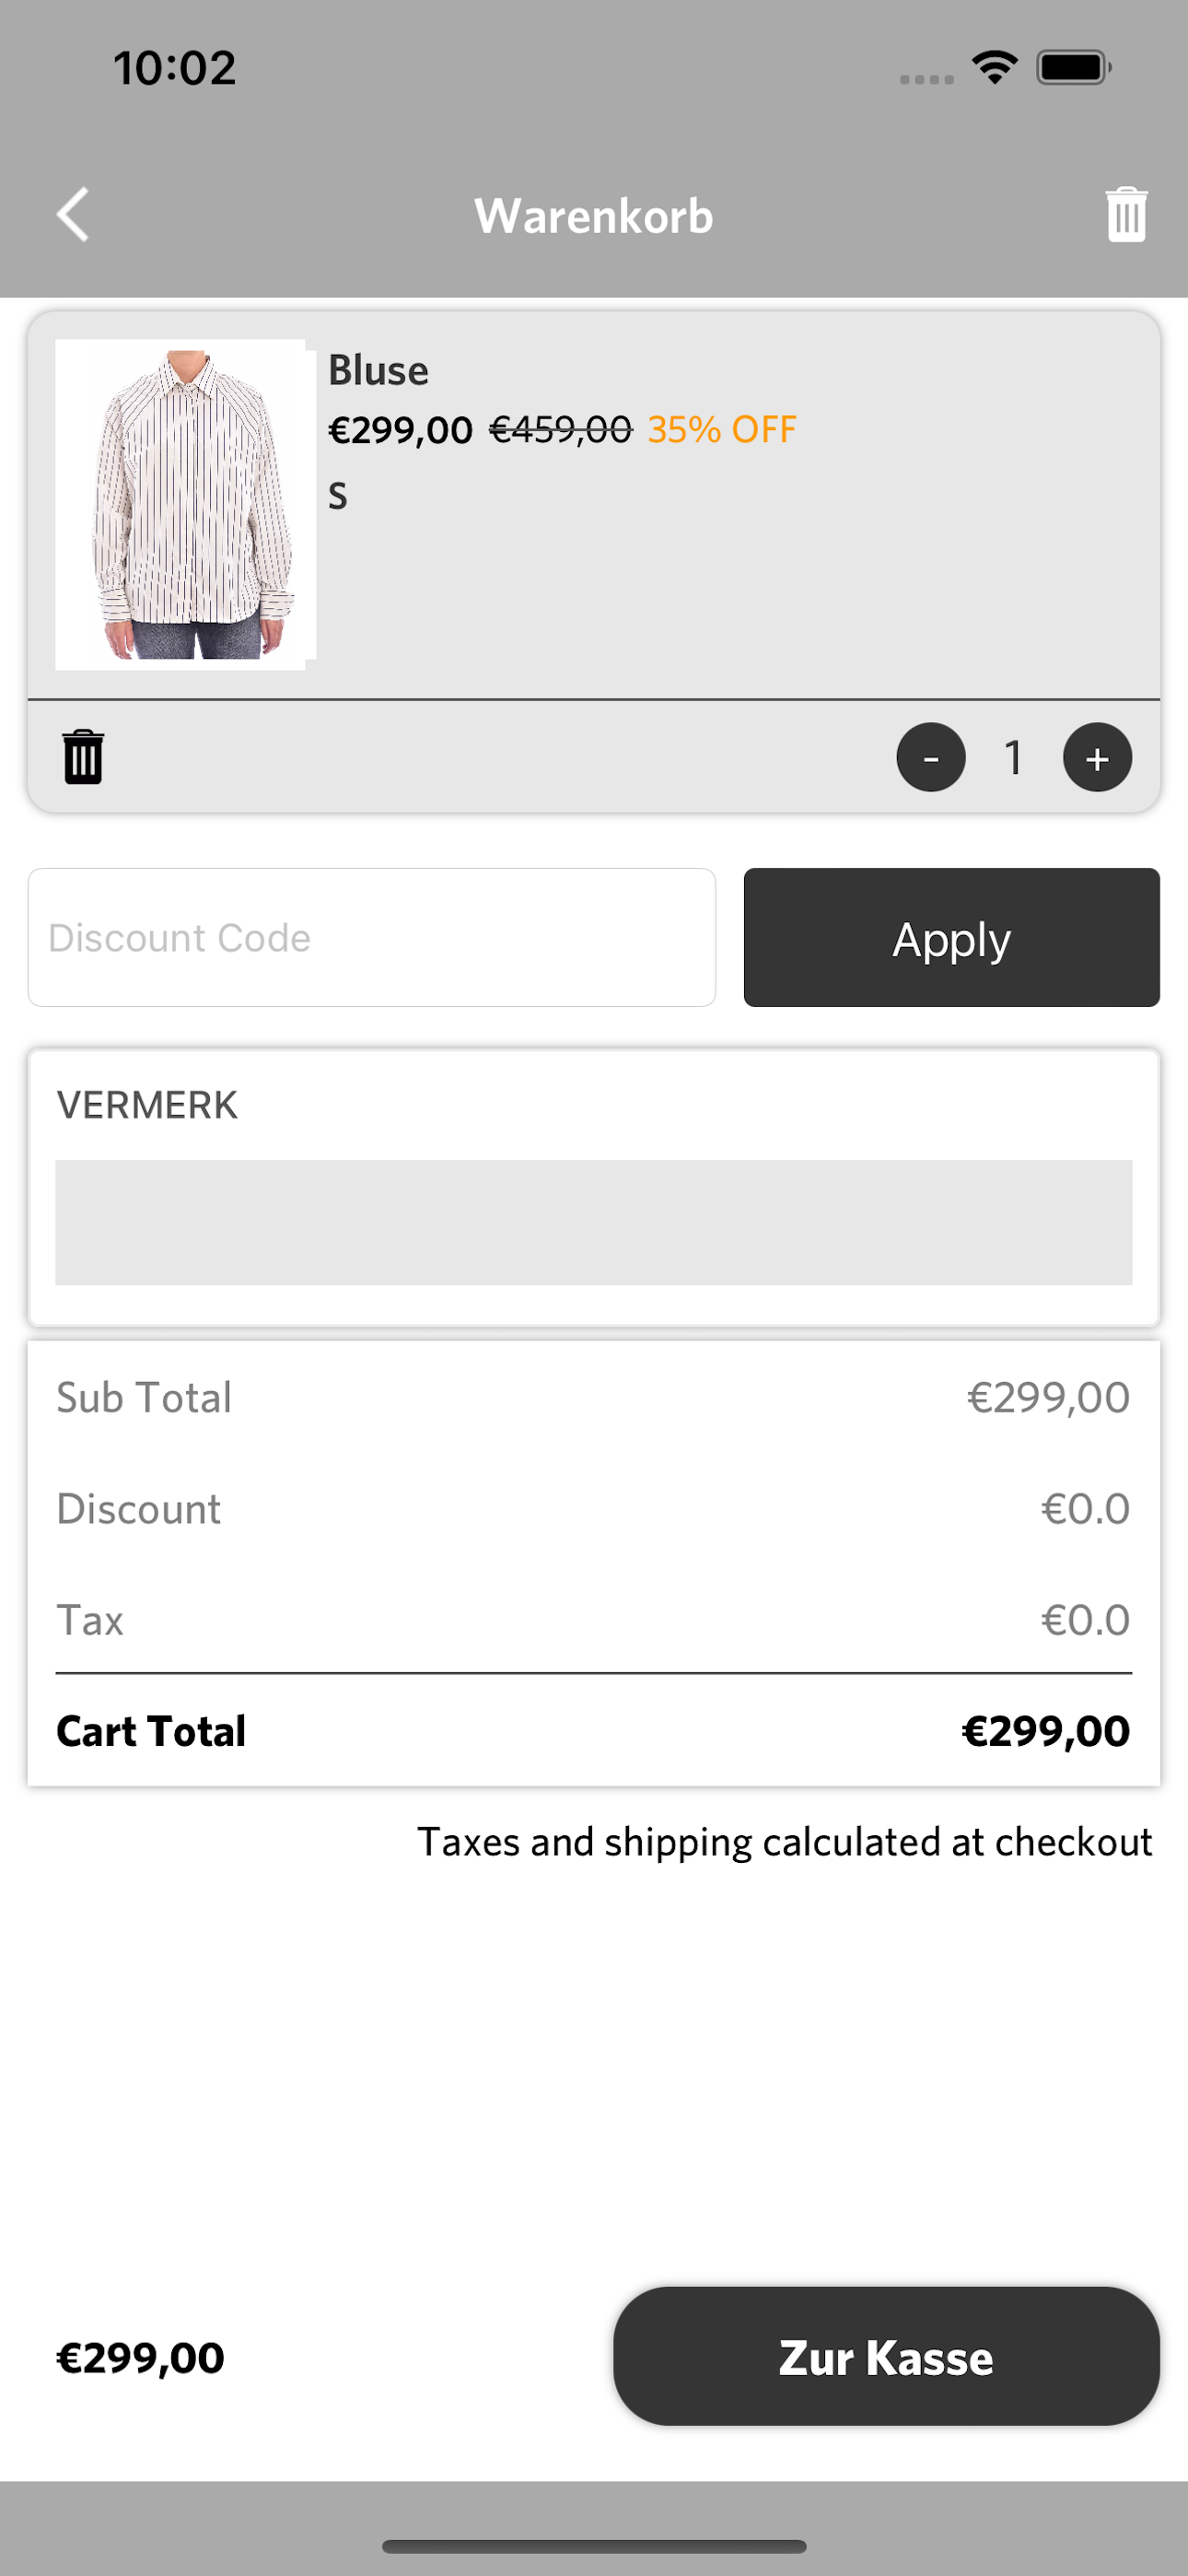
Task: Apply the discount code
Action: (951, 937)
